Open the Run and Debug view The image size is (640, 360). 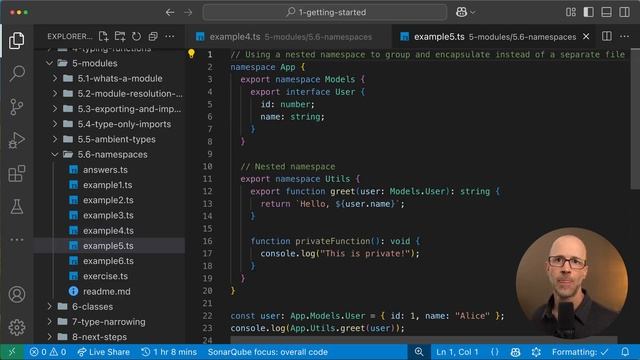[17, 140]
